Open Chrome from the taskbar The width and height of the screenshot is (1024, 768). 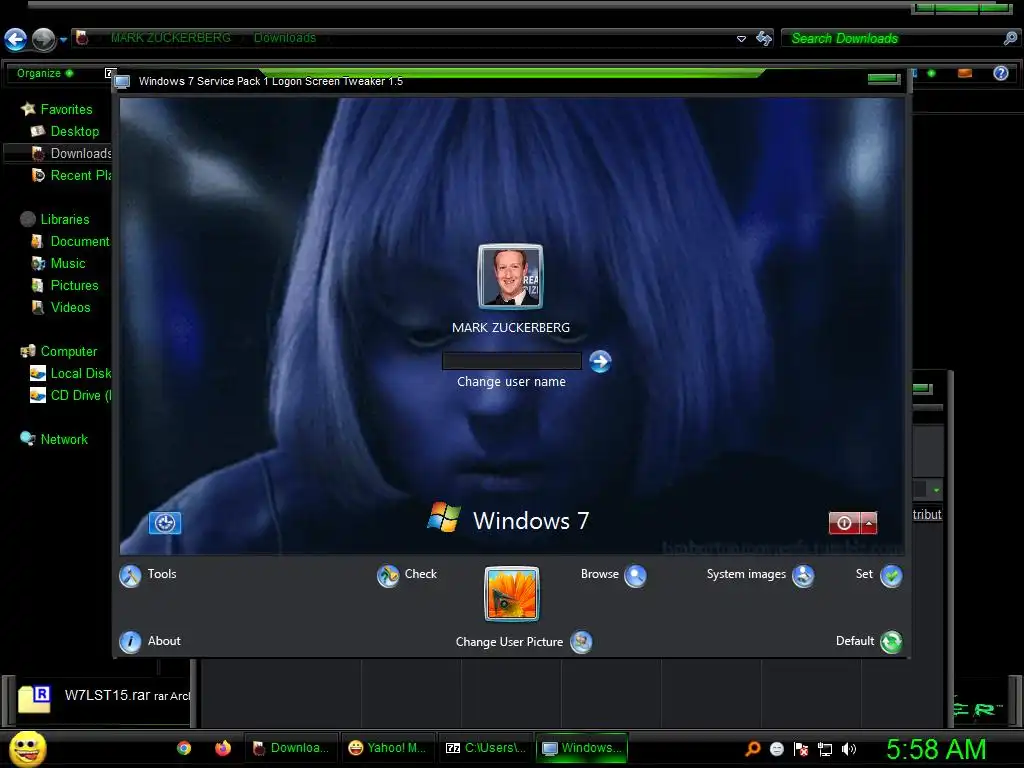click(x=184, y=748)
